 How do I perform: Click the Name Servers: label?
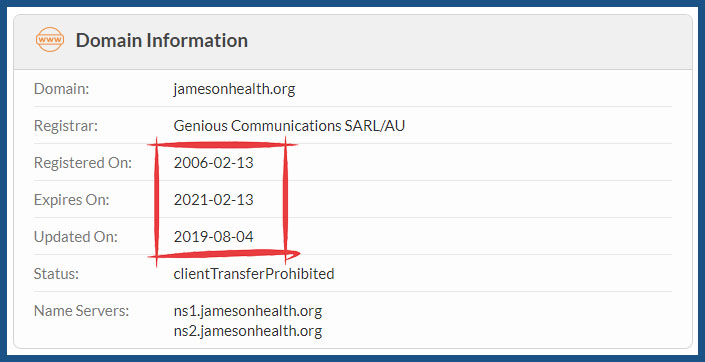pyautogui.click(x=81, y=311)
